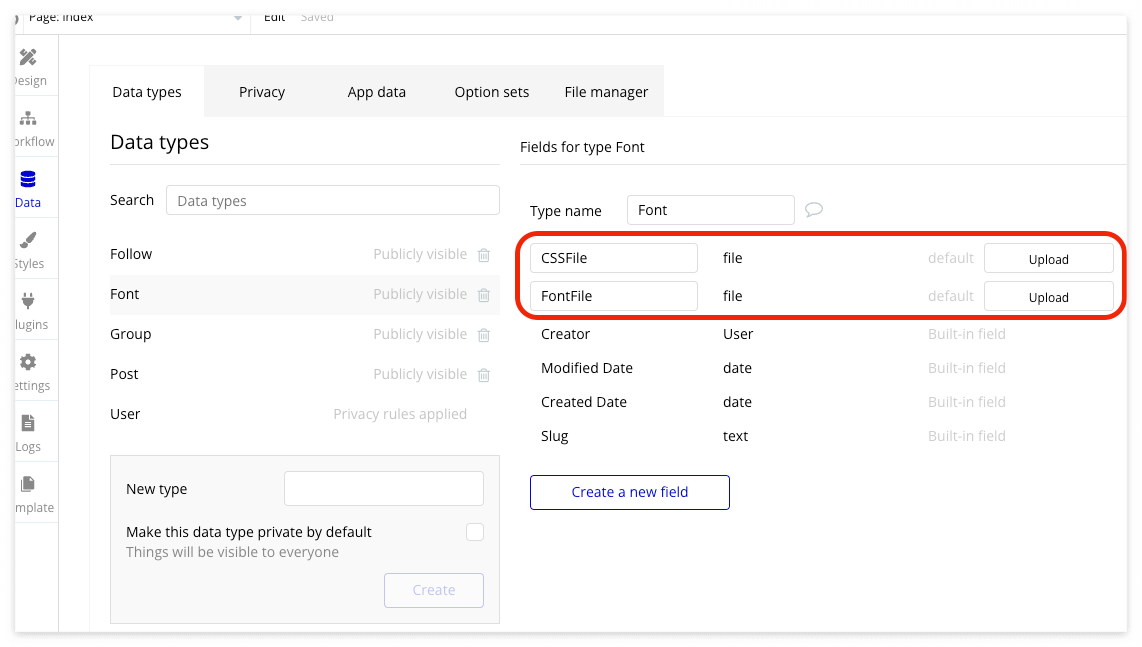The width and height of the screenshot is (1142, 647).
Task: Click the comment bubble beside Type name
Action: click(x=814, y=210)
